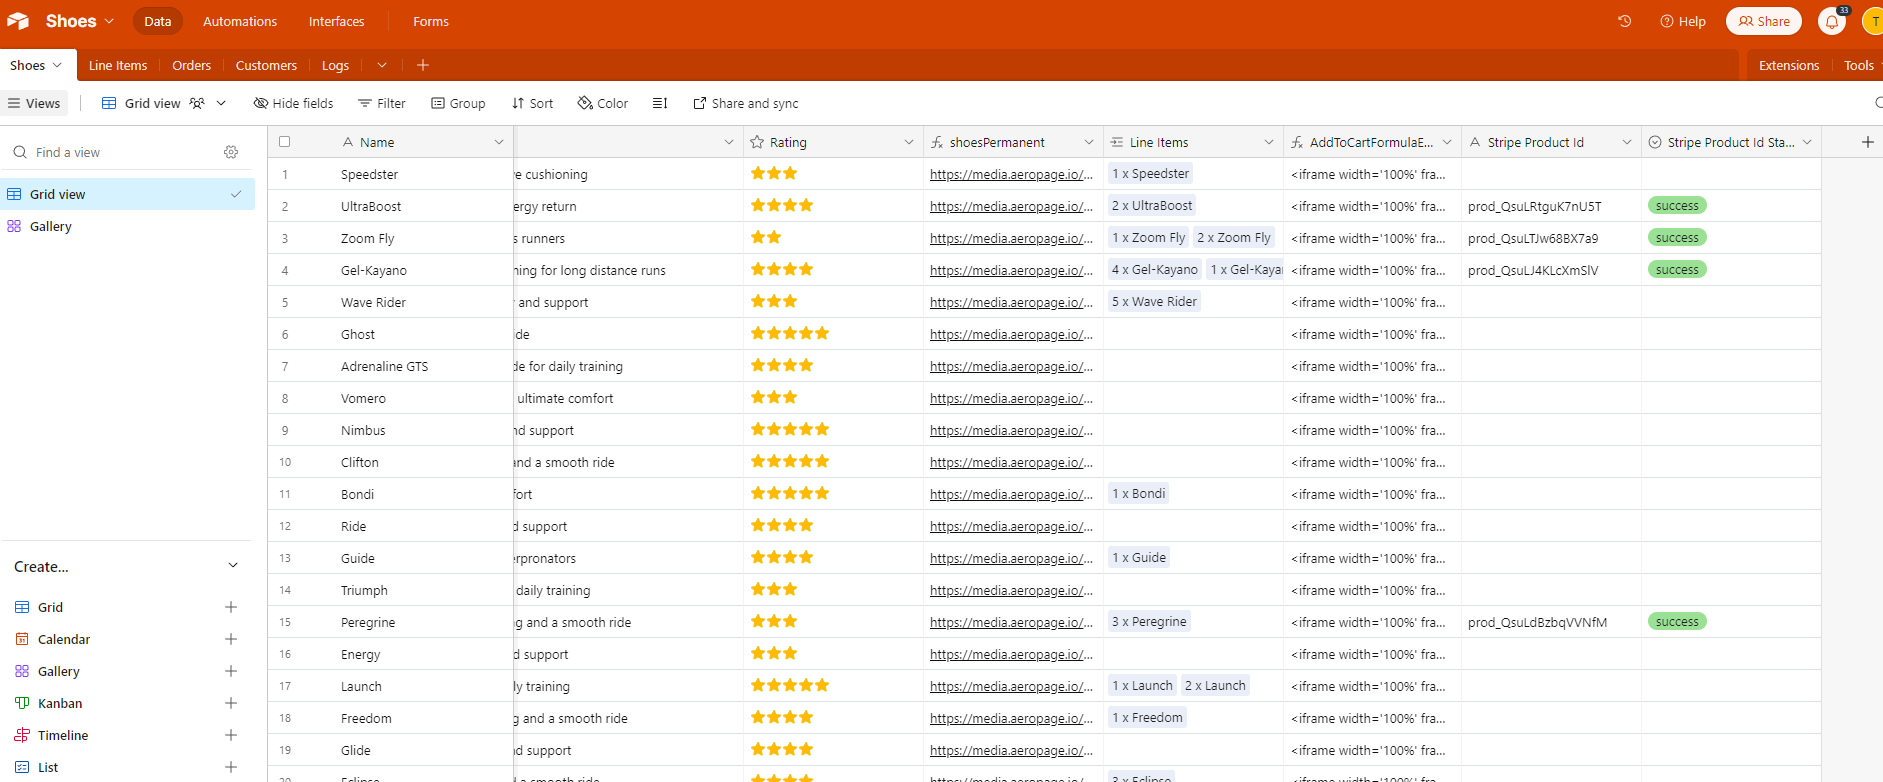Create a new Gallery view plus
Screen dimensions: 1883x782
point(231,671)
